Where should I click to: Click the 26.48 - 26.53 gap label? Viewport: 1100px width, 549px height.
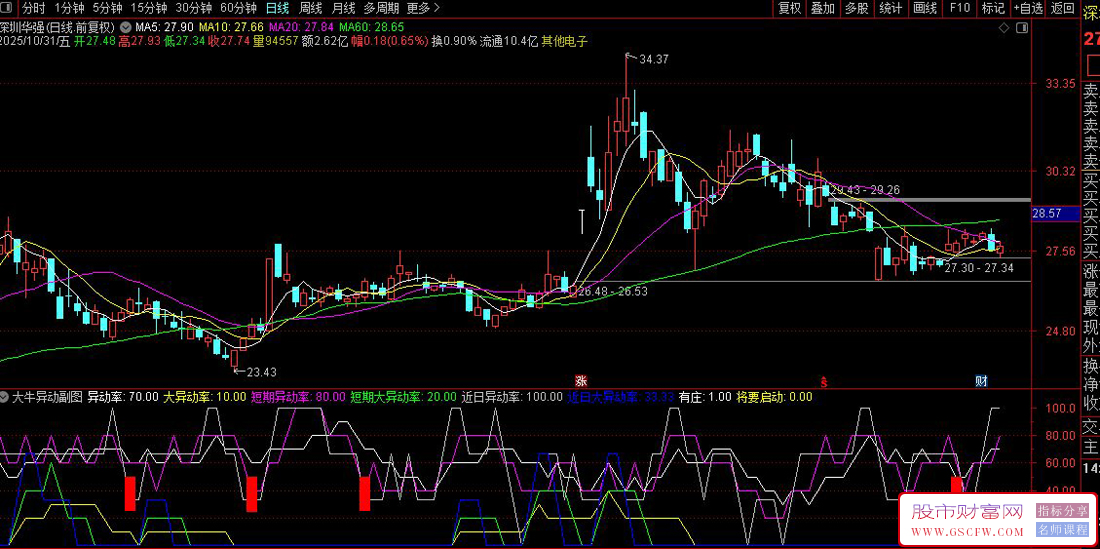click(x=612, y=291)
